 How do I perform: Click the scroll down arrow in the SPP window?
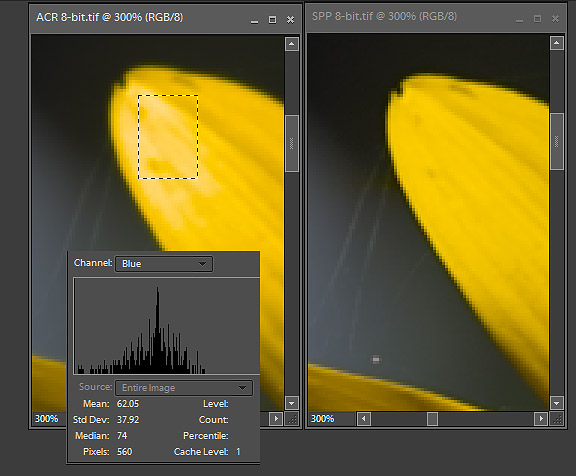[557, 403]
